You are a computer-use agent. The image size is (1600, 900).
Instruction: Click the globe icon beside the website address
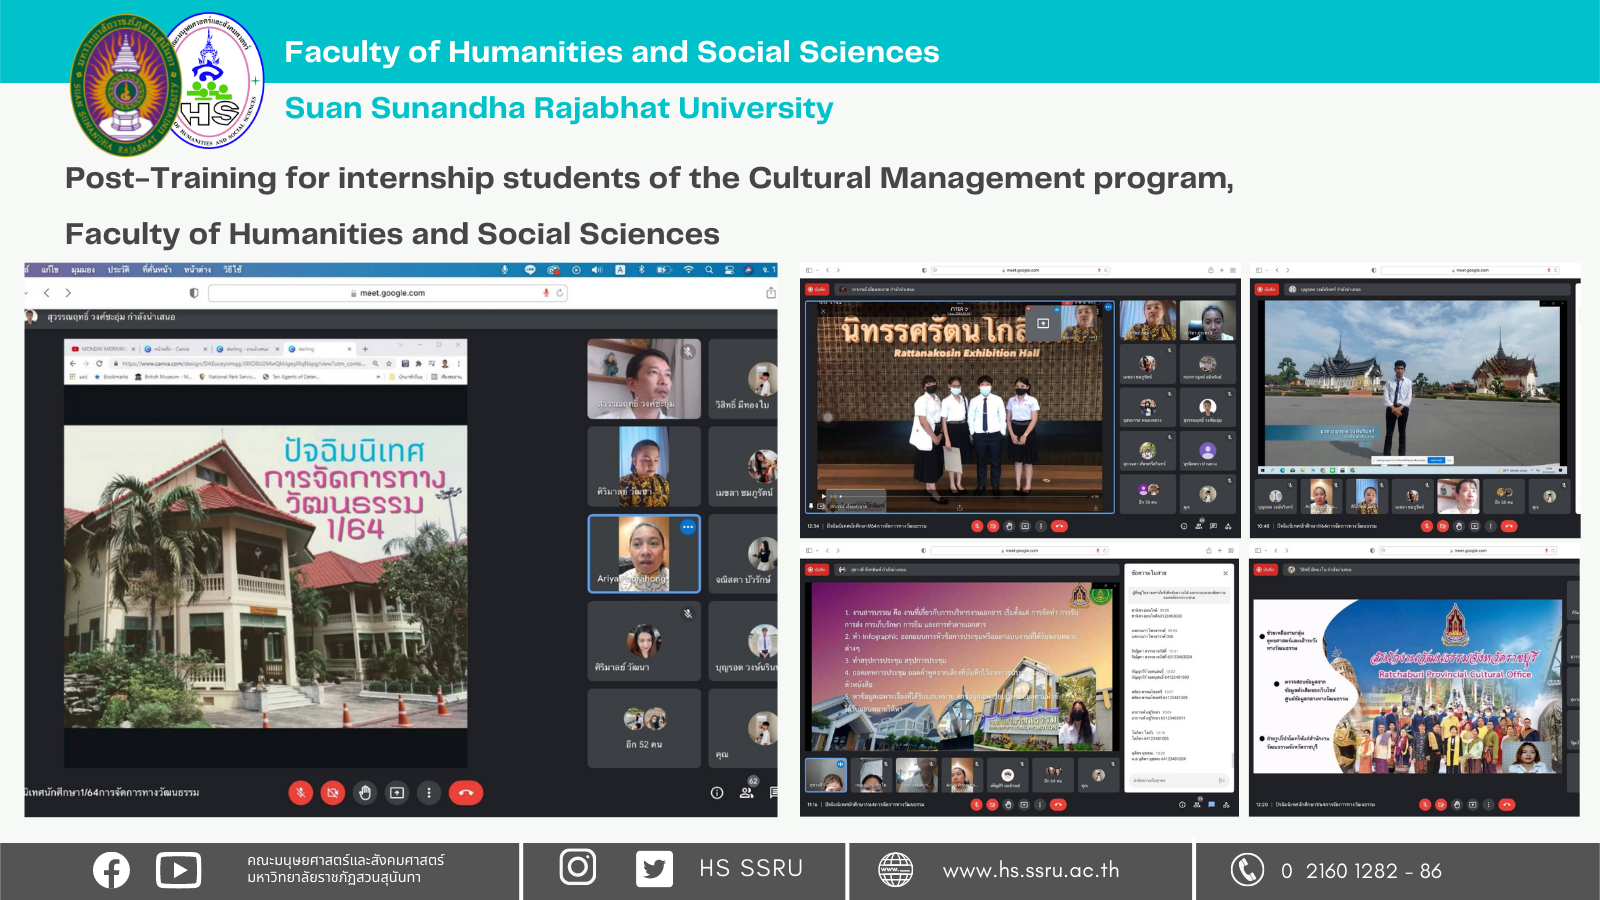click(x=895, y=870)
